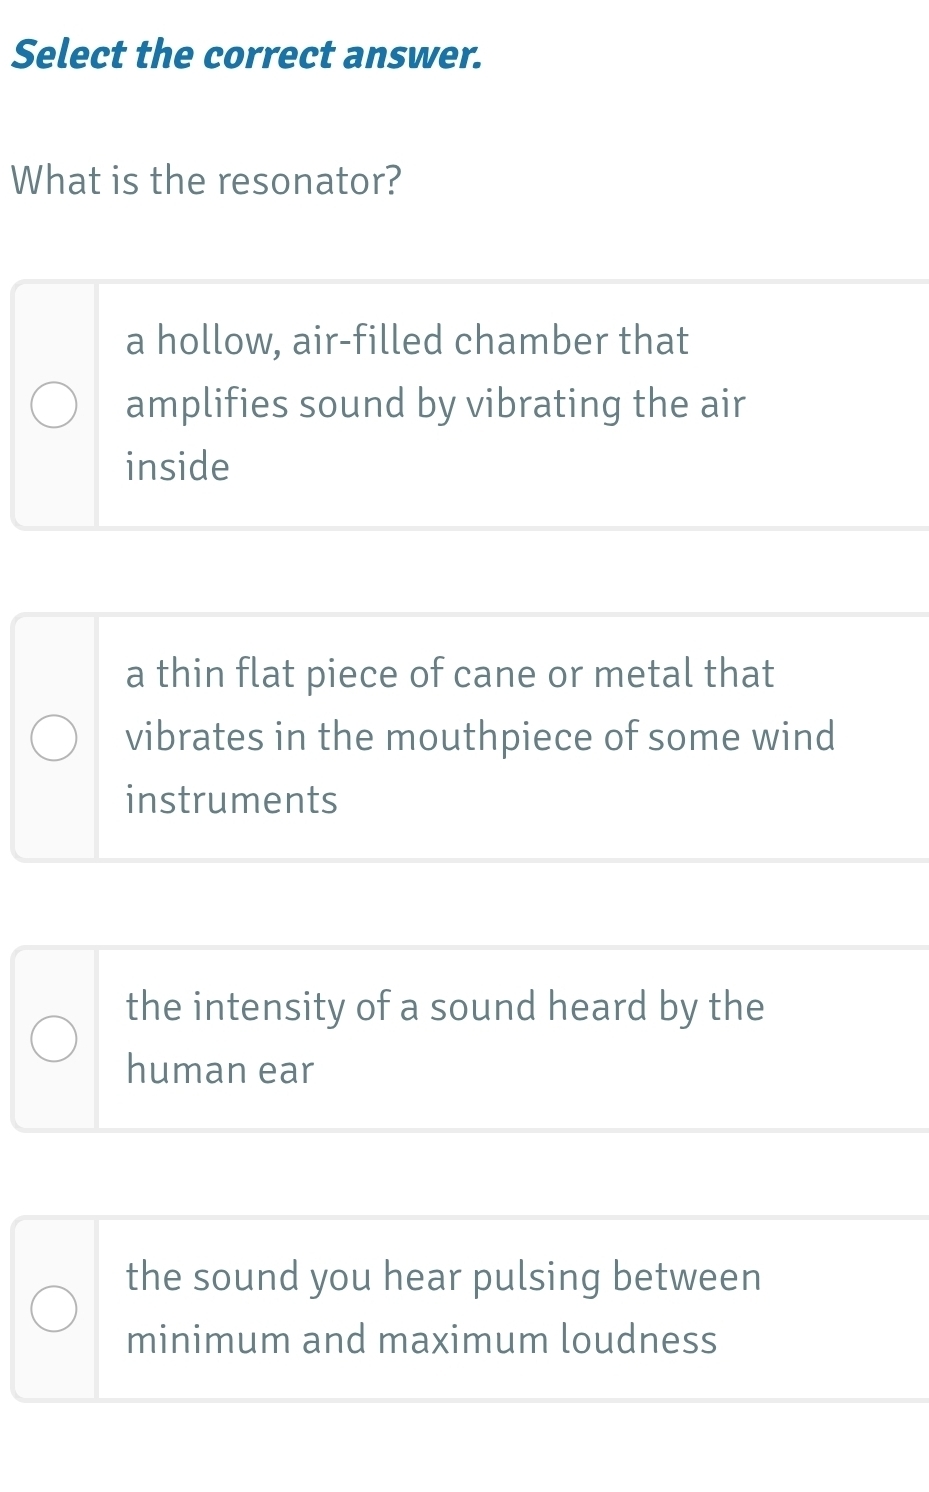Screen dimensions: 929x1492
Task: Click the "Select the correct answer." heading
Action: tap(246, 55)
